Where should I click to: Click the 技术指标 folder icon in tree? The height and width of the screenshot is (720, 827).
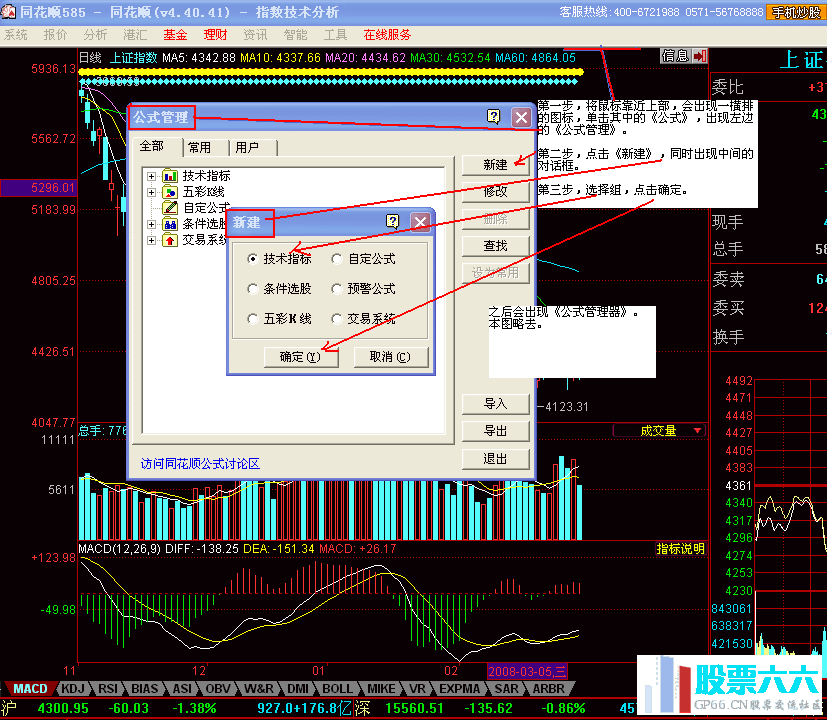169,176
